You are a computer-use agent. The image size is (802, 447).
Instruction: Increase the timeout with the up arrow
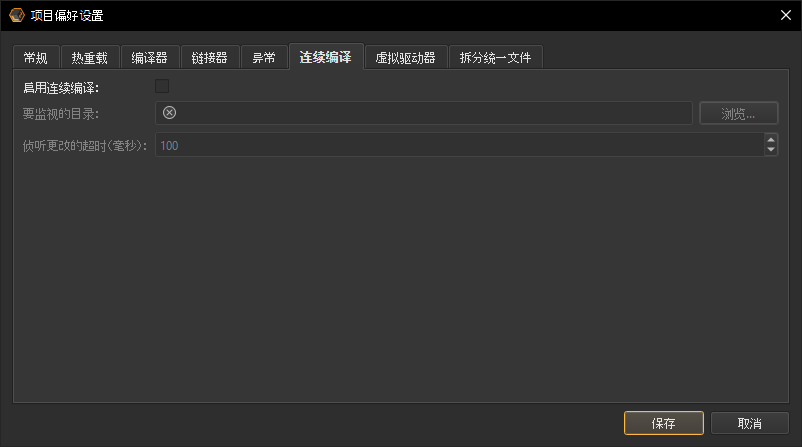[771, 140]
